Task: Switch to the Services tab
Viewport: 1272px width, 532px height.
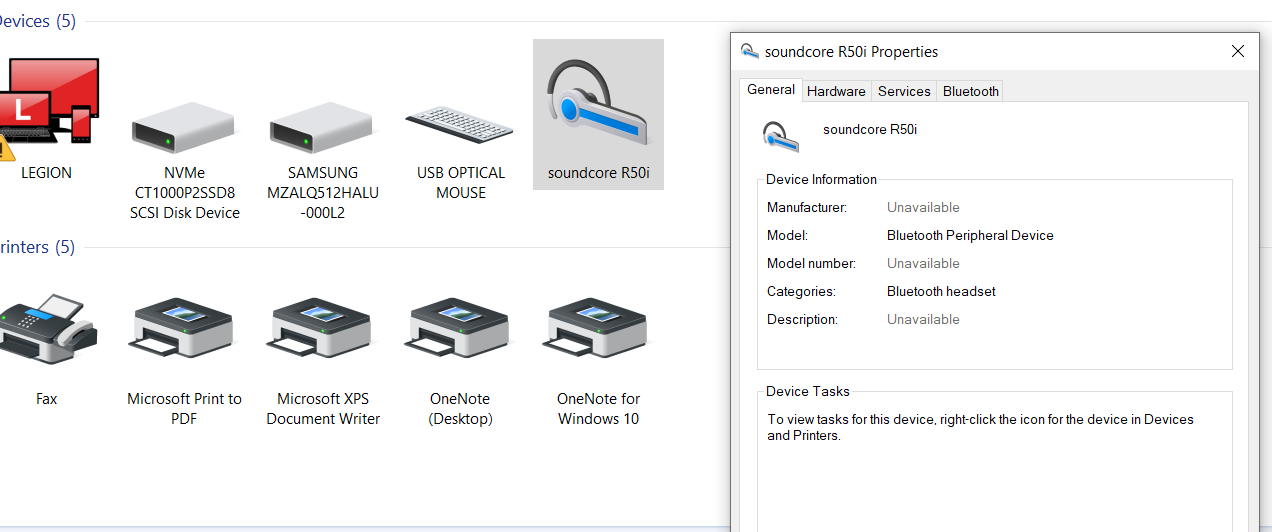Action: point(904,91)
